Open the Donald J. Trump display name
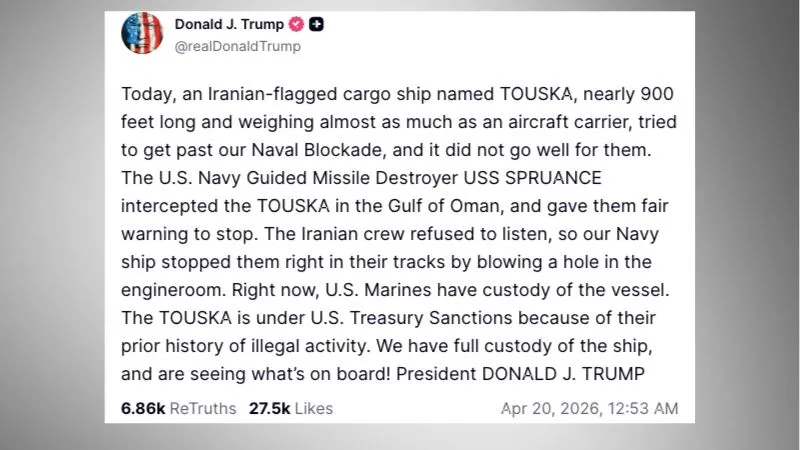The image size is (800, 450). pos(230,24)
